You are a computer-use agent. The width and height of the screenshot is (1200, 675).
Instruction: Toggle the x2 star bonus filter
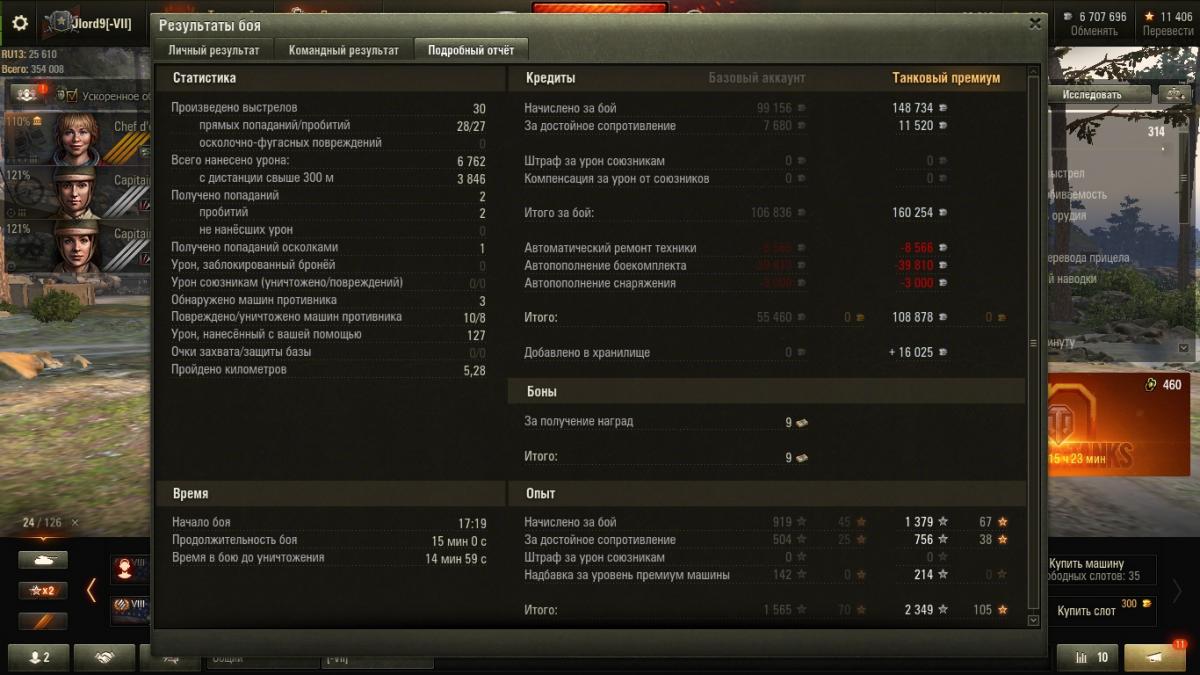(43, 590)
